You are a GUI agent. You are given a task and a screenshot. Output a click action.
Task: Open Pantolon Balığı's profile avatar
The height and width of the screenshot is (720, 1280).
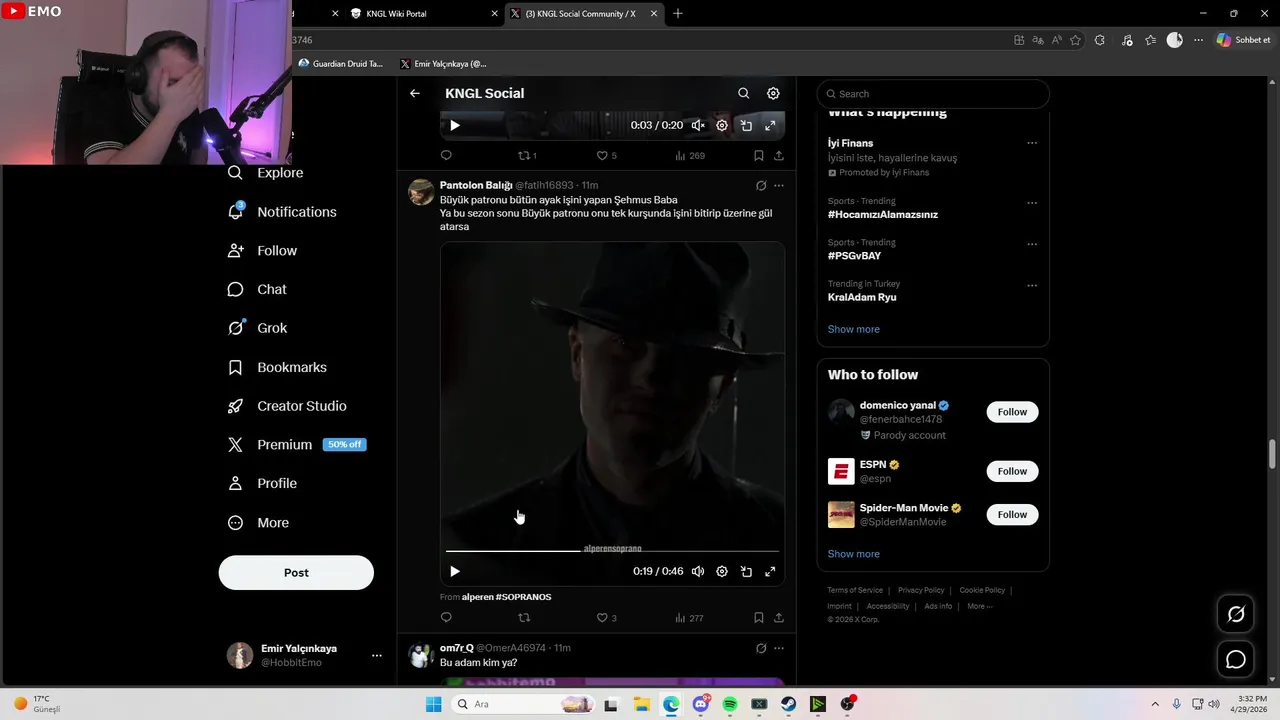pos(421,193)
